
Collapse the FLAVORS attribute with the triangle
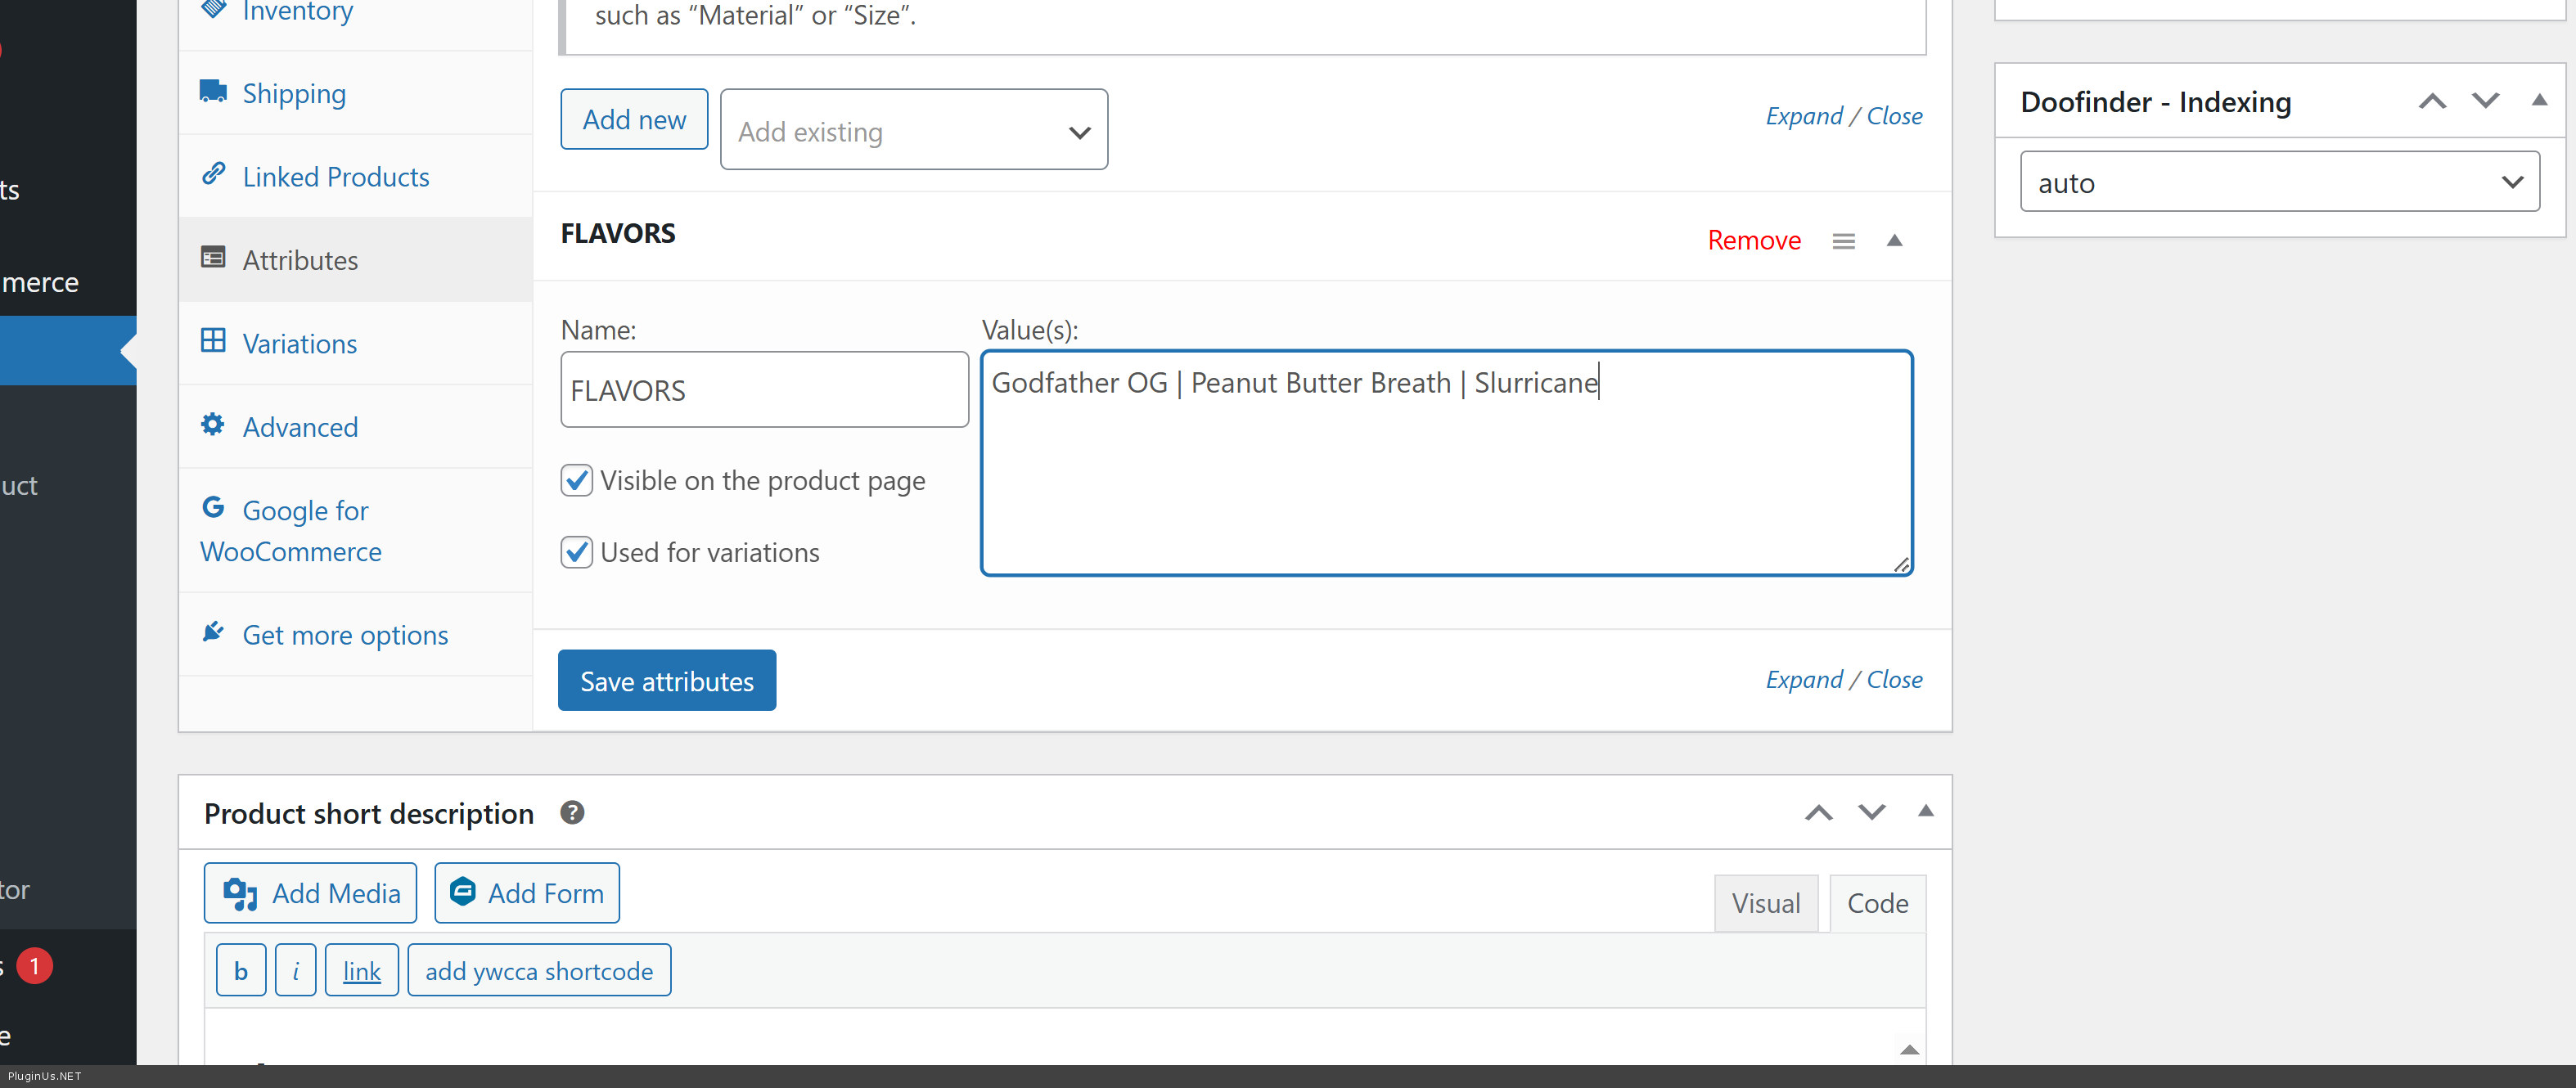[1894, 240]
